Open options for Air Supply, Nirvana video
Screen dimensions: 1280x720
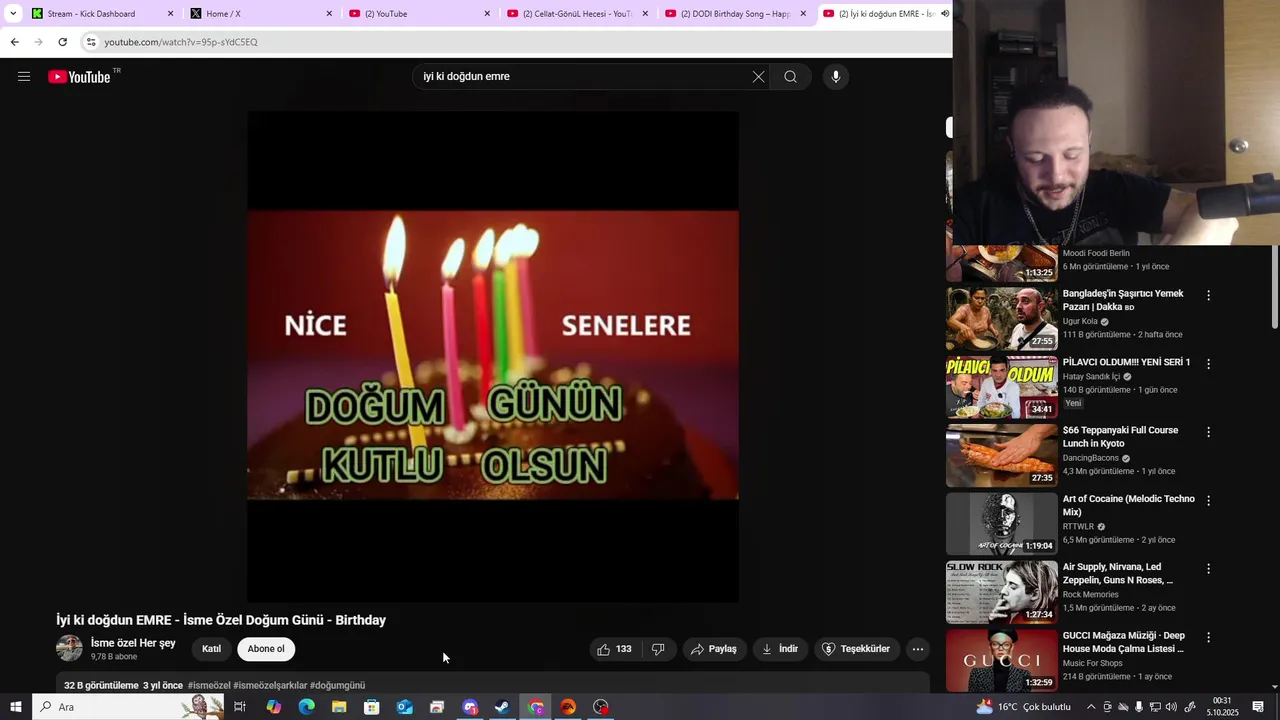point(1208,569)
